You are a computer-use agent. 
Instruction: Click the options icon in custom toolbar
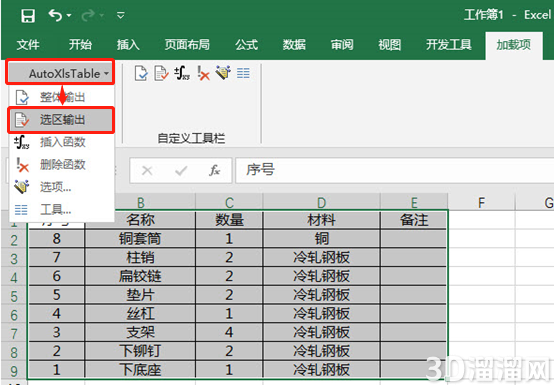(x=223, y=73)
